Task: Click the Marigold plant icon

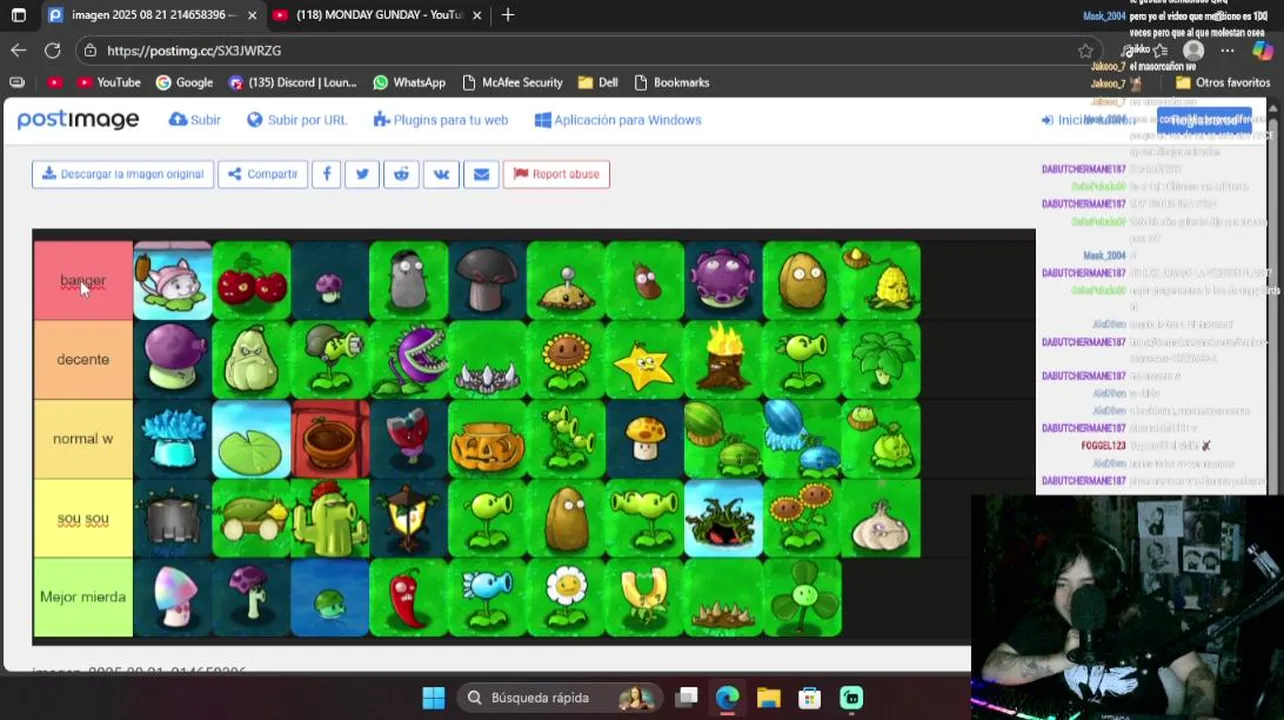Action: (566, 597)
